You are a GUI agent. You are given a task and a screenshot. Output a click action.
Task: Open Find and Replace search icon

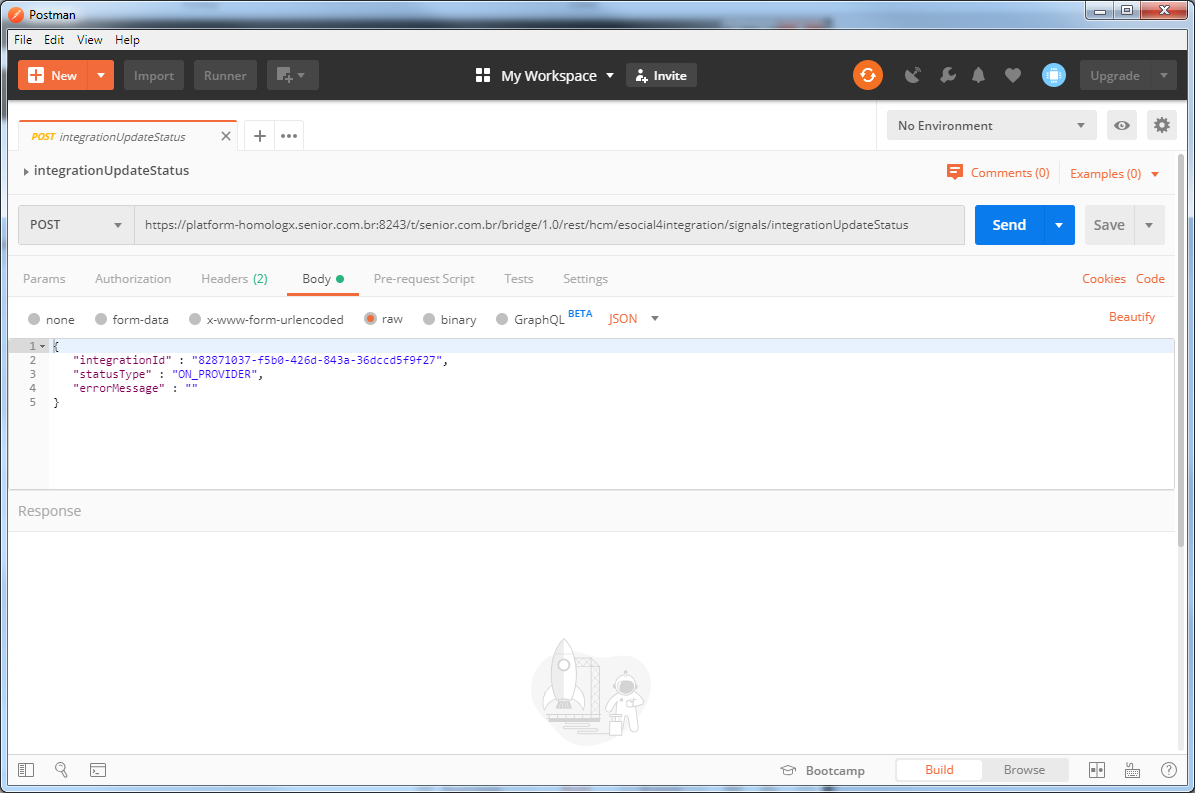[x=62, y=770]
